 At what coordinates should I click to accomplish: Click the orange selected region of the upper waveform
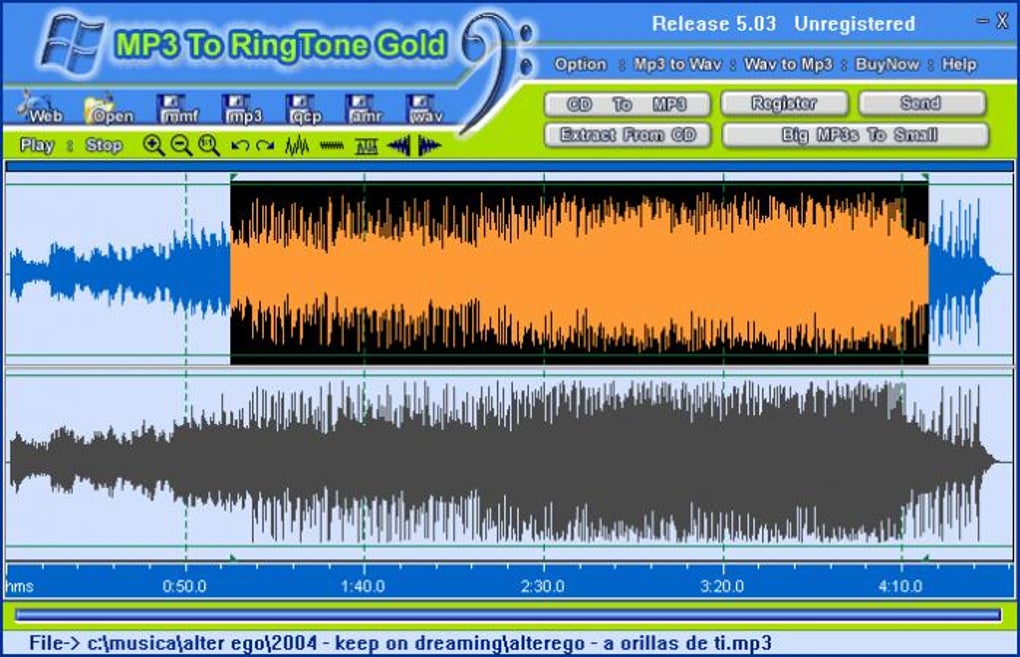click(x=579, y=273)
